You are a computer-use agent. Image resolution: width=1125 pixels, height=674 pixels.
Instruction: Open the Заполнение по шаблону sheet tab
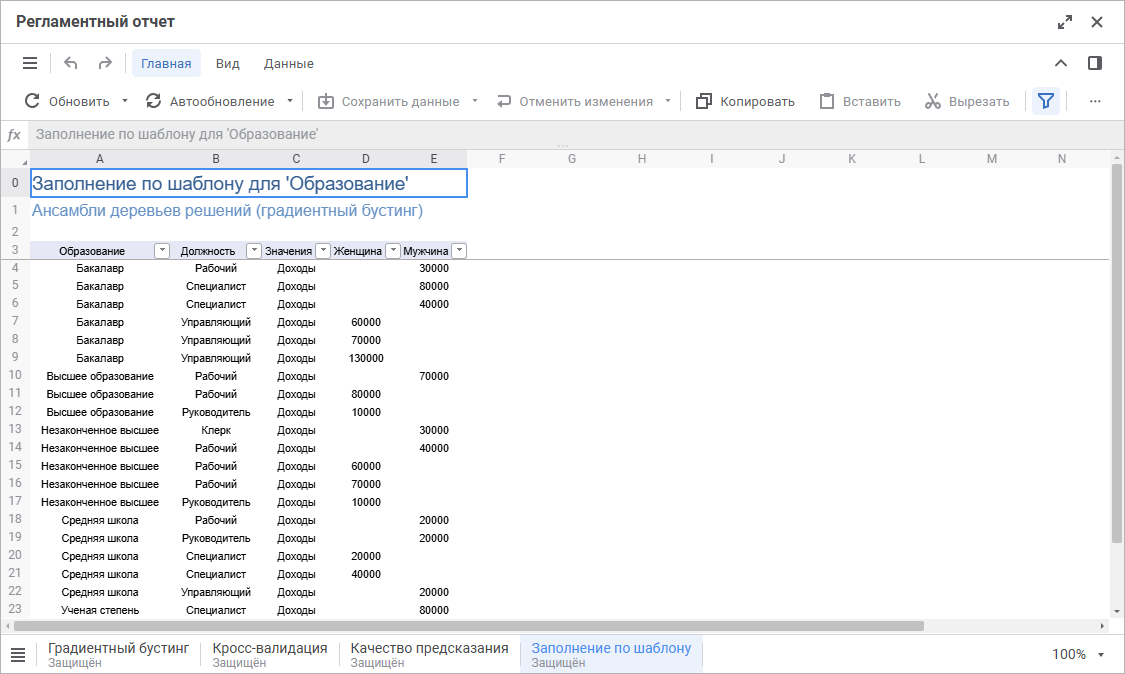pyautogui.click(x=611, y=654)
